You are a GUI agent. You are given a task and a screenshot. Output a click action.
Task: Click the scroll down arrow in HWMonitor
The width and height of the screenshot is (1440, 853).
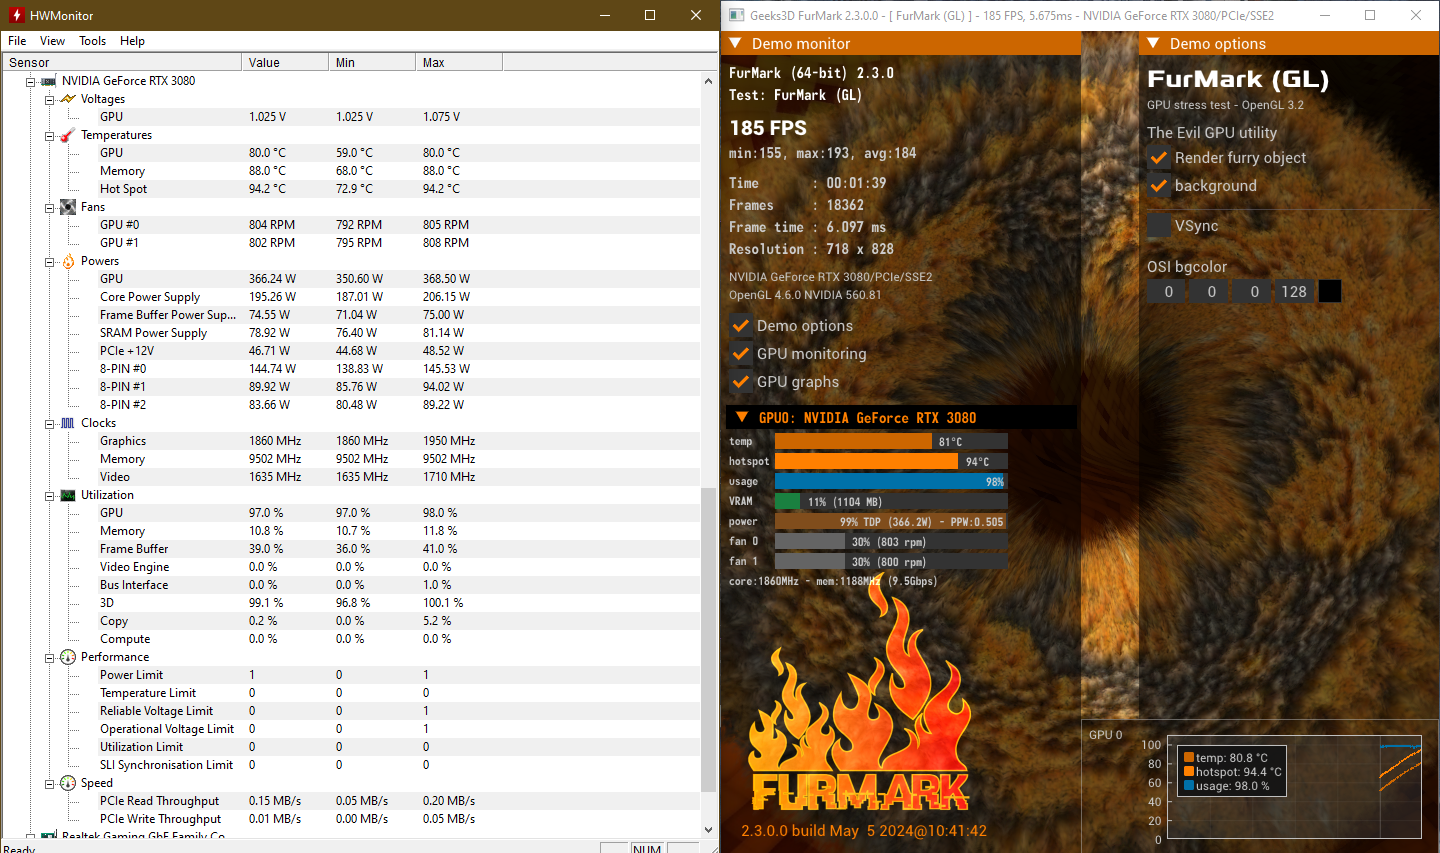point(709,829)
